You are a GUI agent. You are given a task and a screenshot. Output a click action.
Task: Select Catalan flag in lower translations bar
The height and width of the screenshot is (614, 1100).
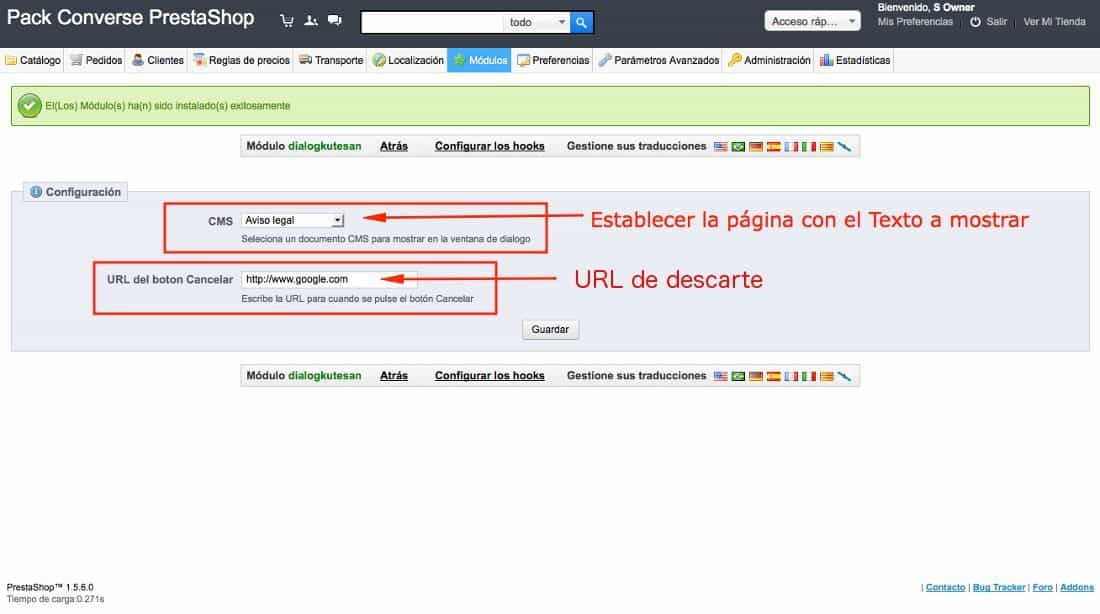click(826, 376)
